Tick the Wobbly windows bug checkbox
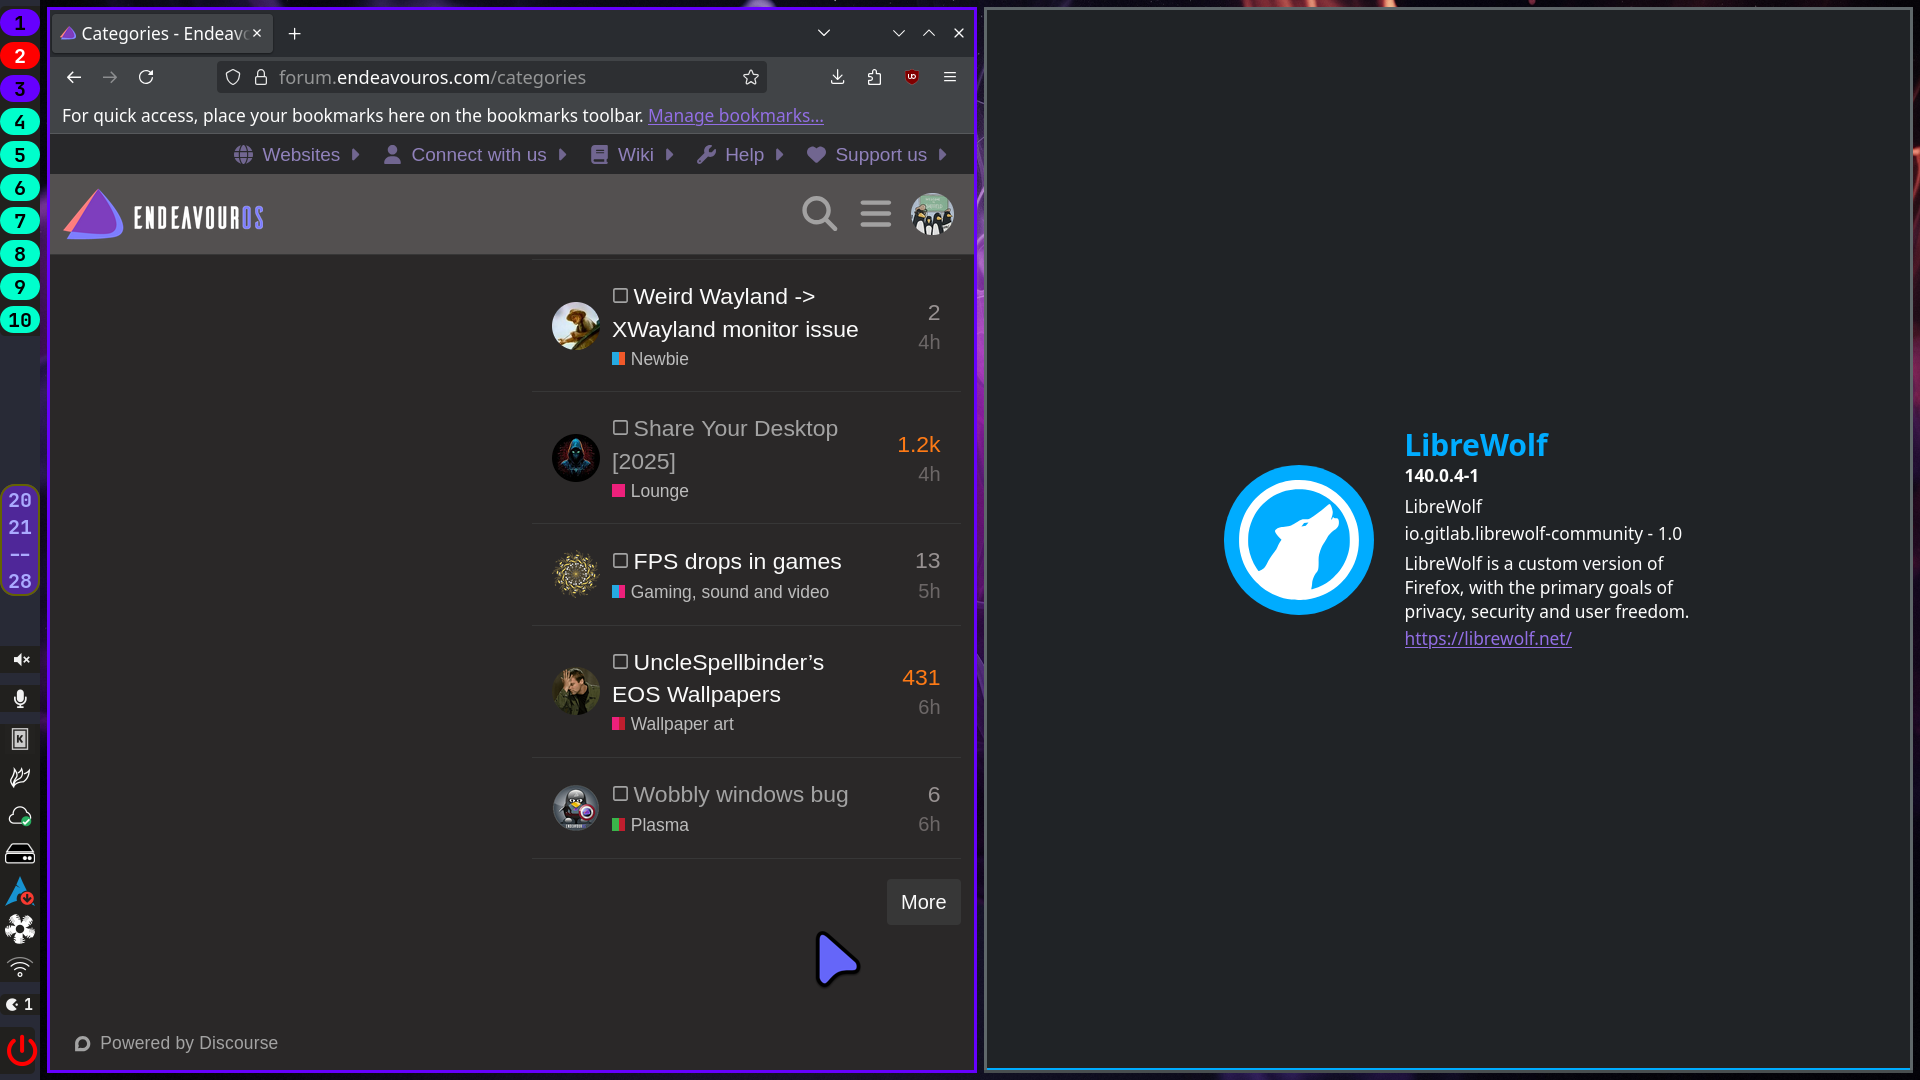1920x1080 pixels. [x=620, y=794]
